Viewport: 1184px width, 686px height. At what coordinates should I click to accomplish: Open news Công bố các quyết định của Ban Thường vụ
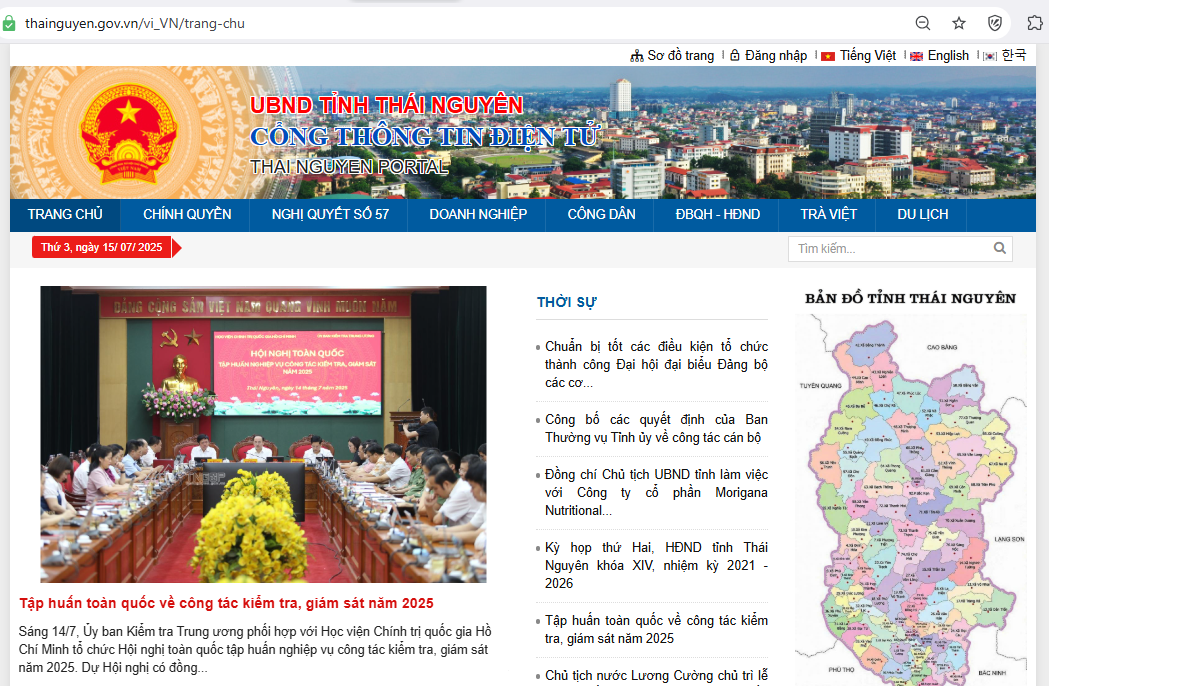click(656, 428)
